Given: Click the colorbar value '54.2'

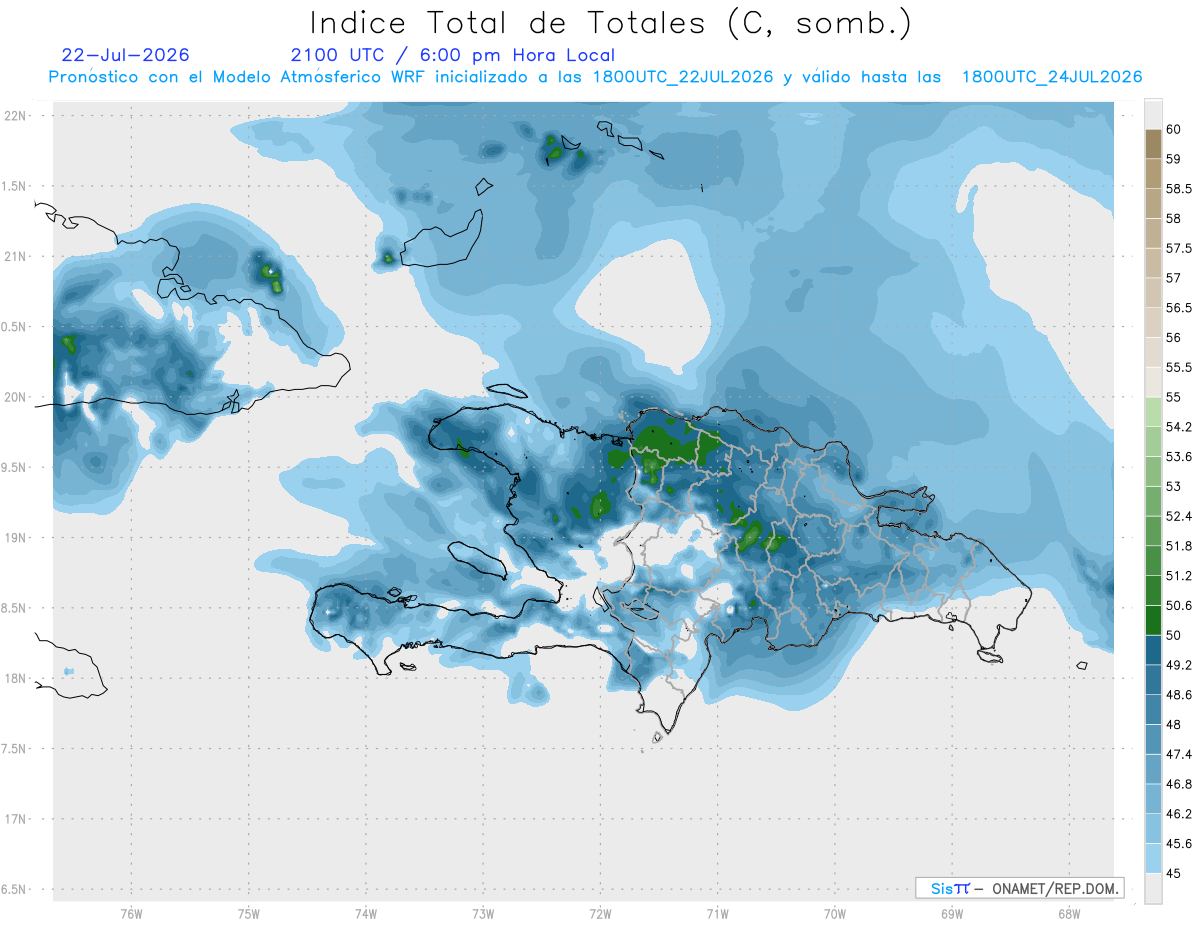Looking at the screenshot, I should [x=1178, y=427].
